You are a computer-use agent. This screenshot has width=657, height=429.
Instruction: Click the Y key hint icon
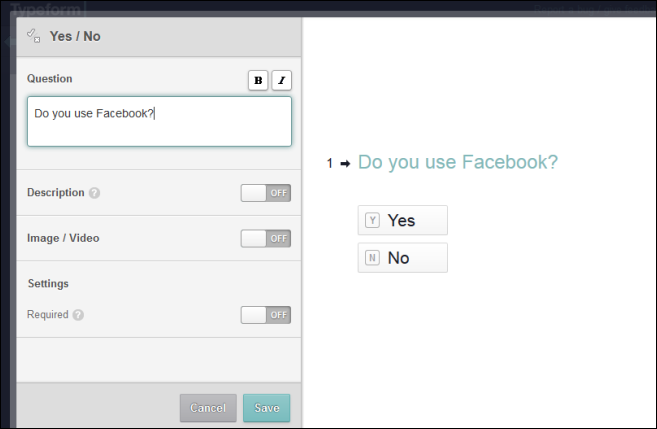[373, 220]
